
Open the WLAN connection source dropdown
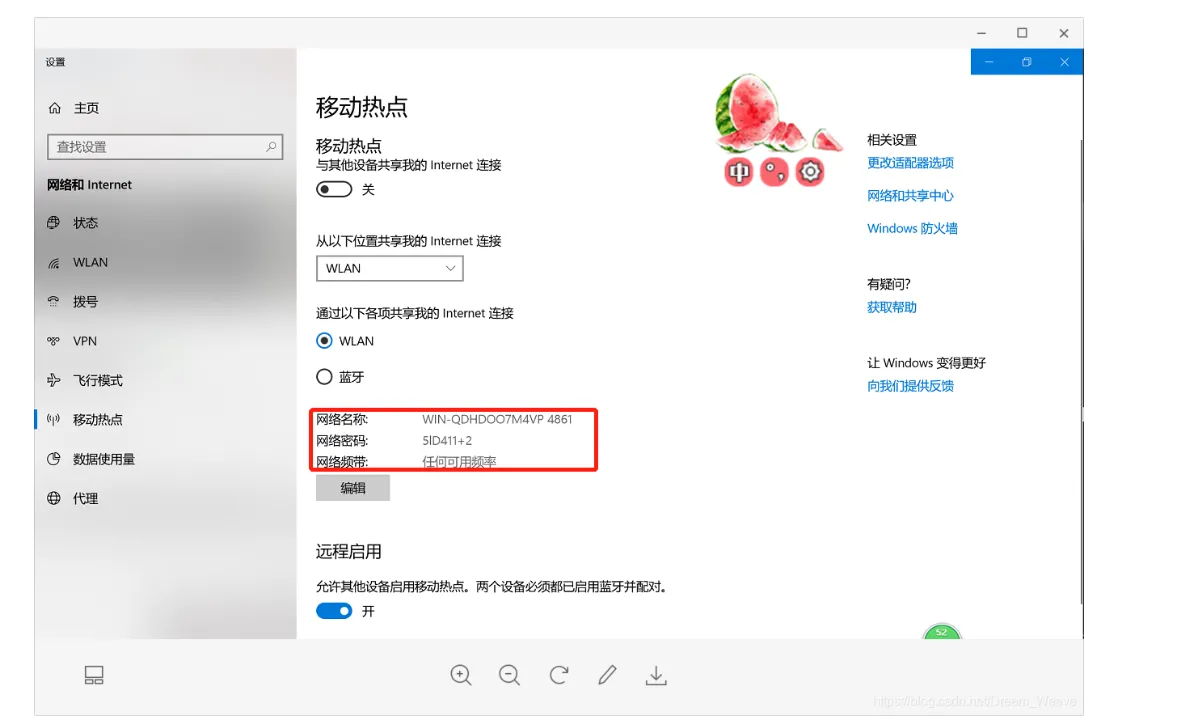389,269
